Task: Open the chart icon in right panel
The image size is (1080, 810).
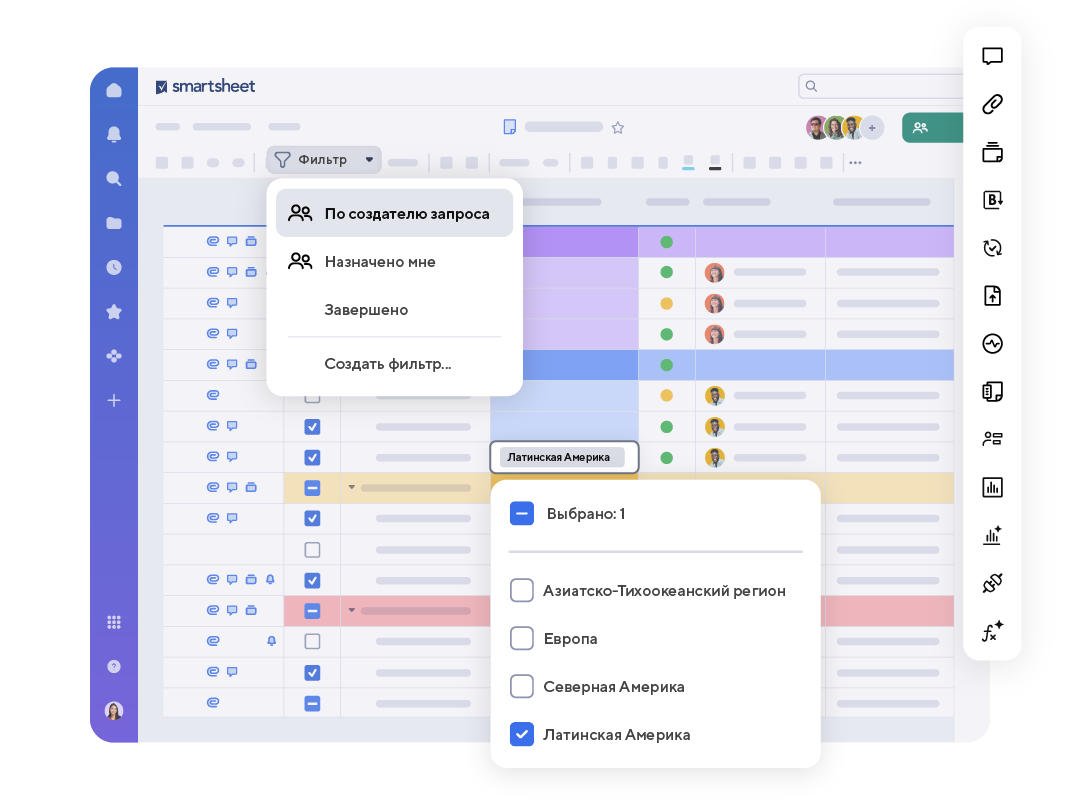Action: click(x=992, y=488)
